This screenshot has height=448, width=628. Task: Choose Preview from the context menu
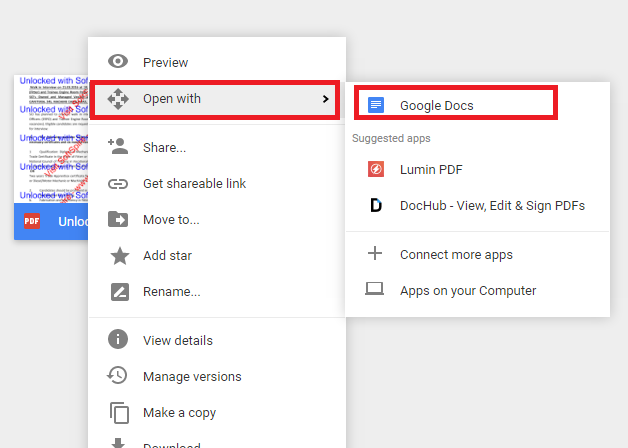tap(217, 62)
